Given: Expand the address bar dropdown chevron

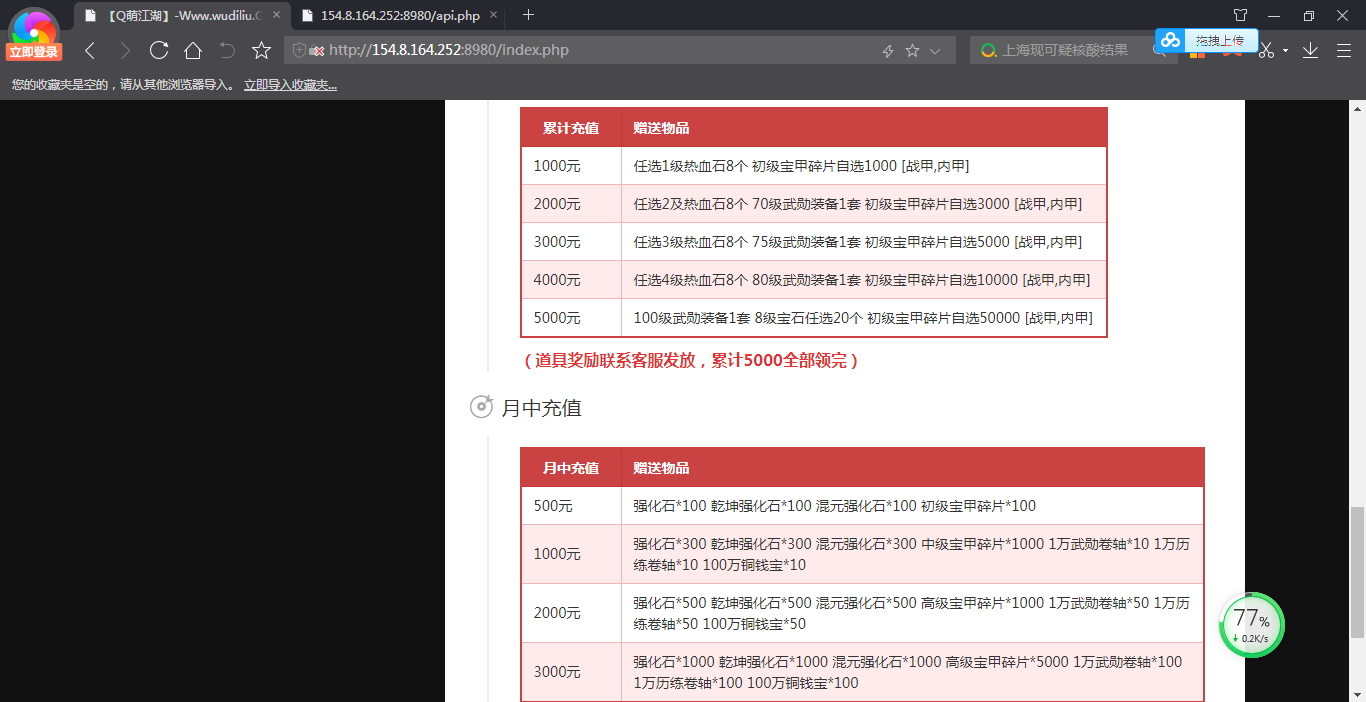Looking at the screenshot, I should [x=935, y=51].
